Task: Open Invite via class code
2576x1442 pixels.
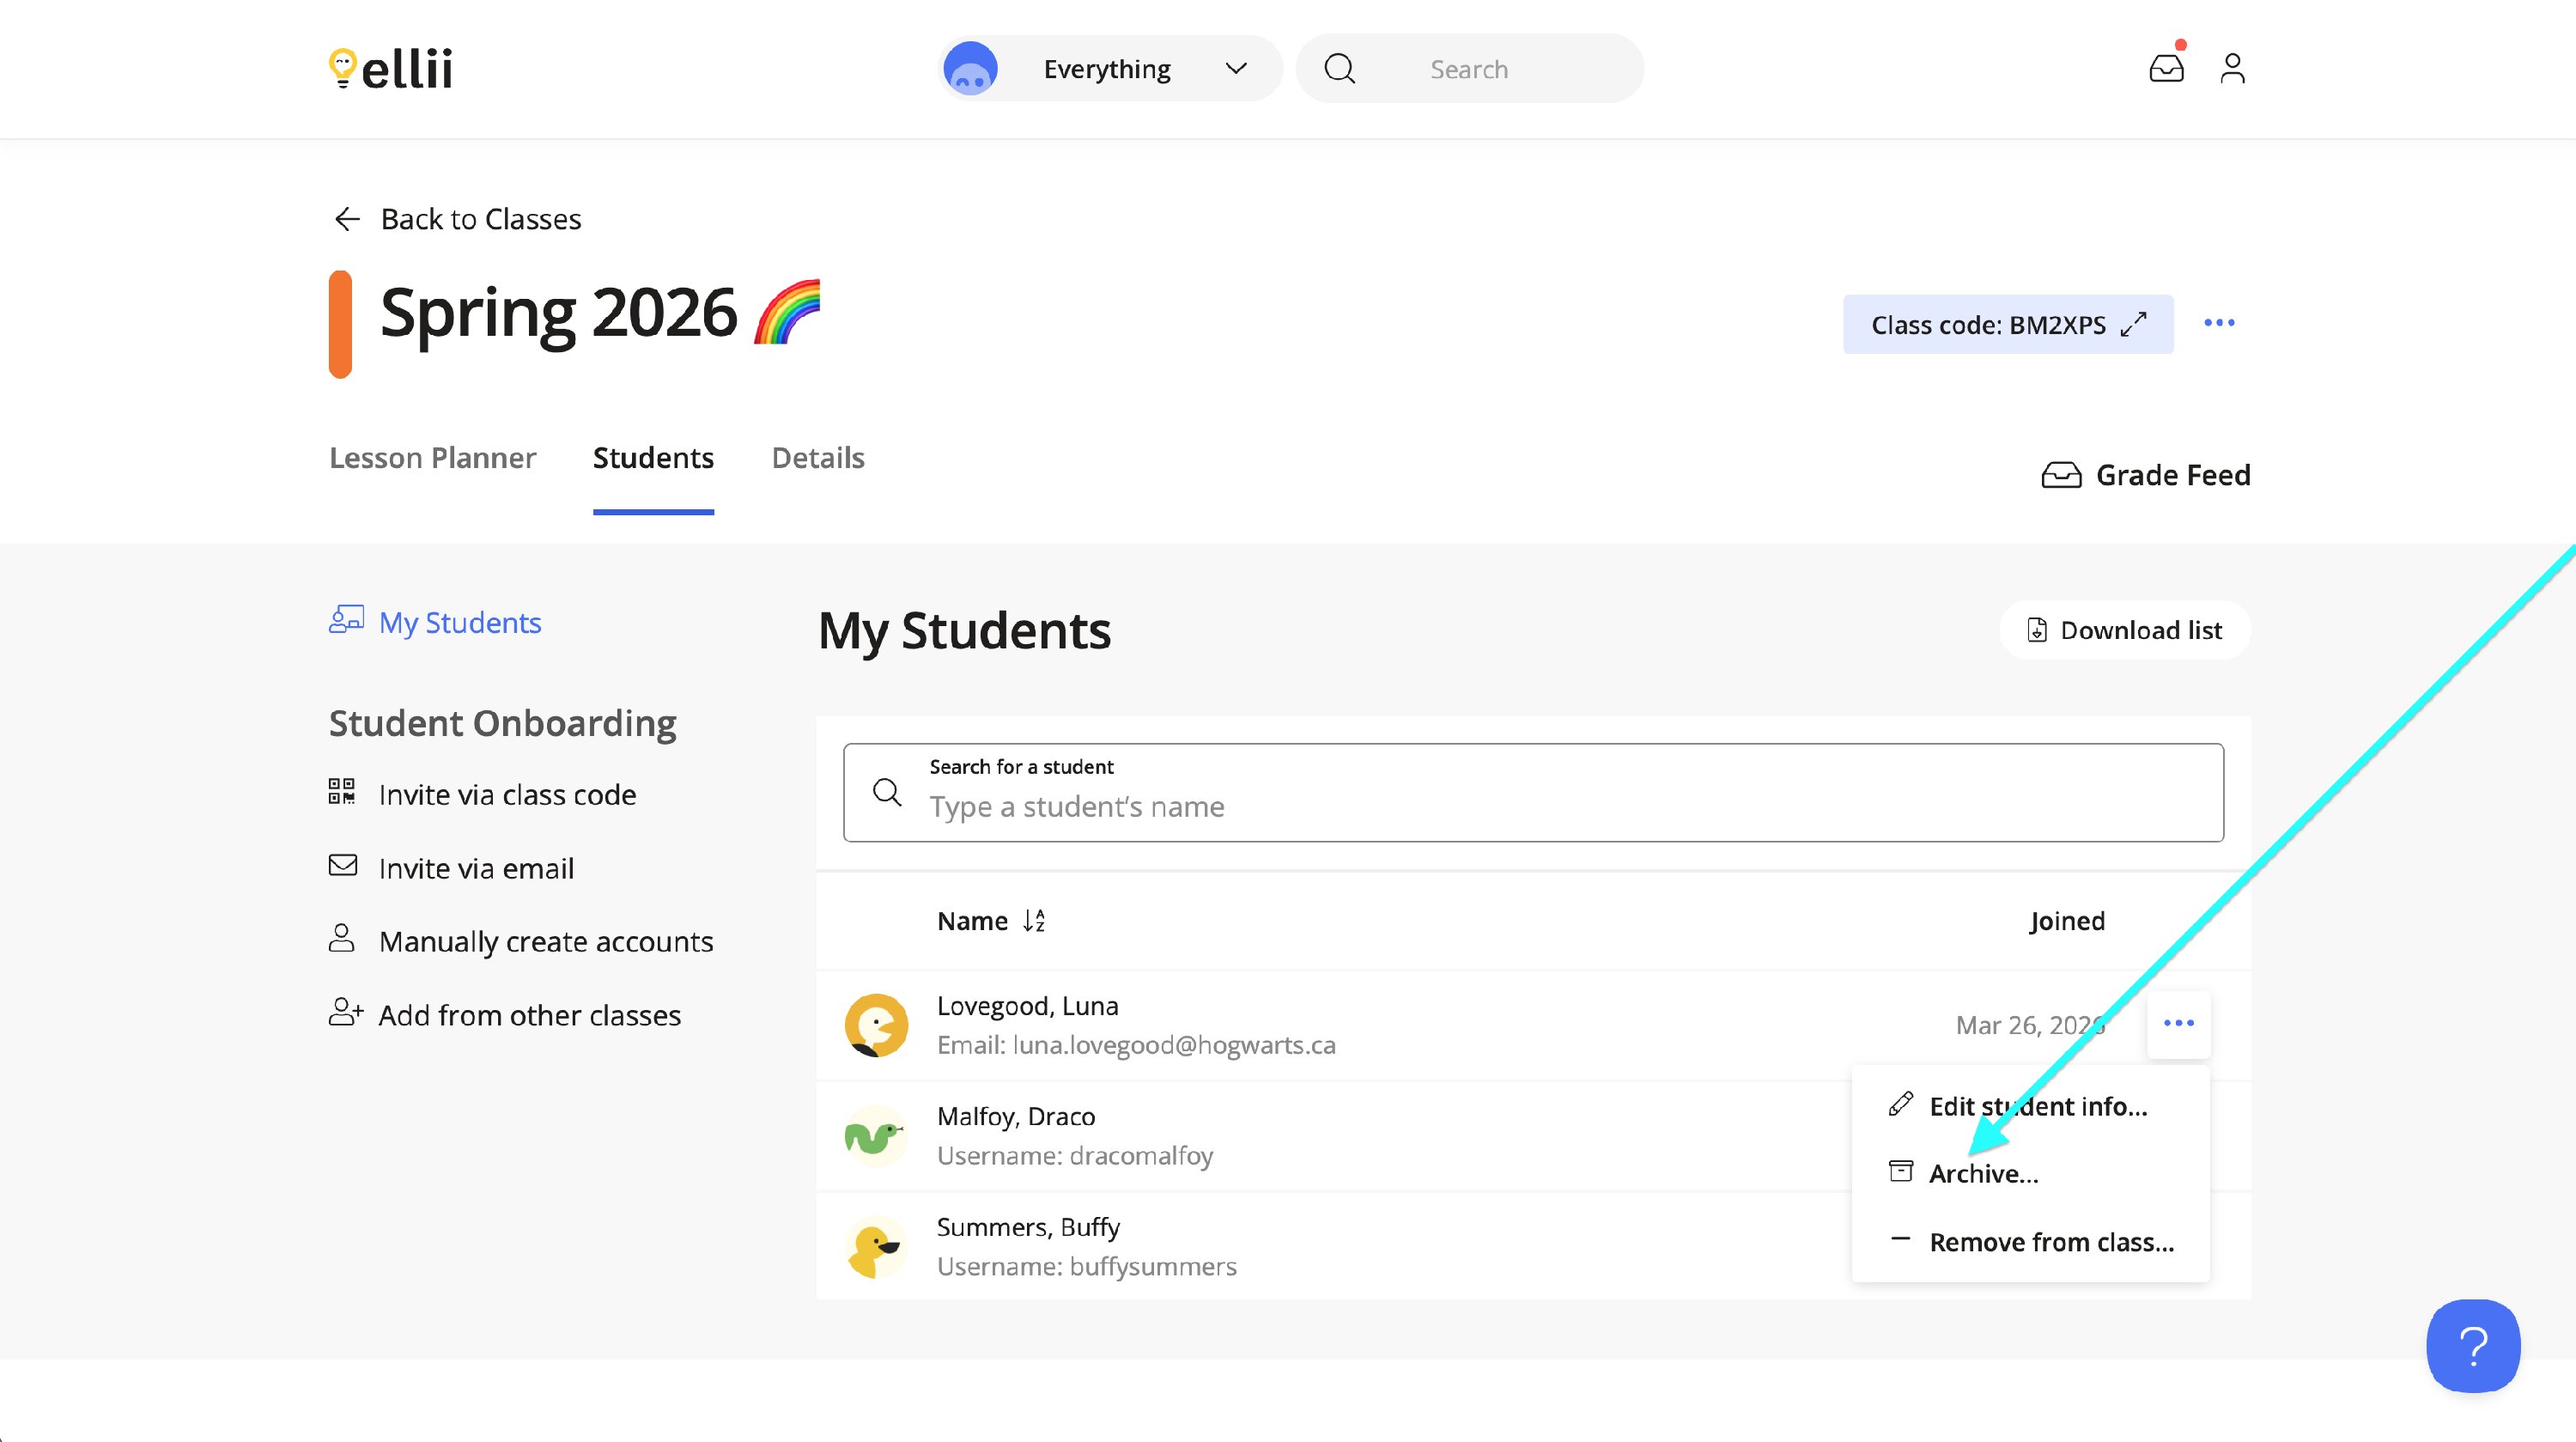Action: click(x=506, y=794)
